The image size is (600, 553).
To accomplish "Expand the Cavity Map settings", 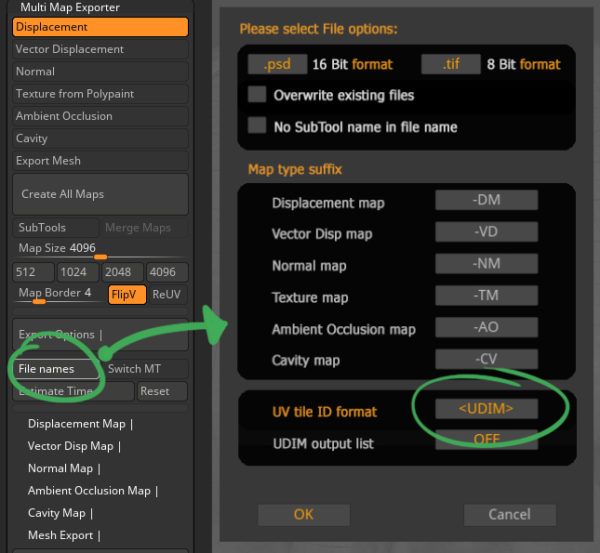I will pos(60,513).
